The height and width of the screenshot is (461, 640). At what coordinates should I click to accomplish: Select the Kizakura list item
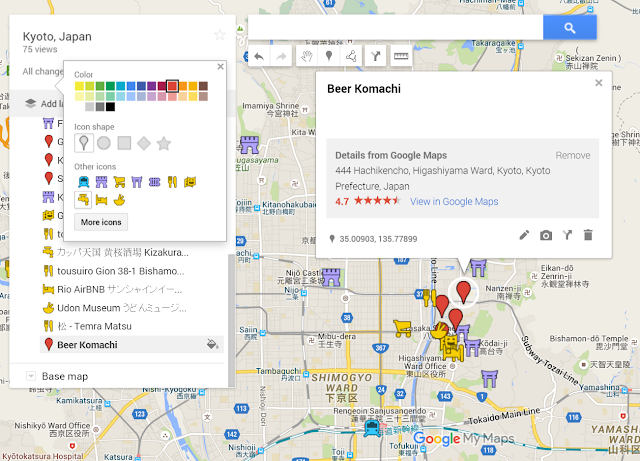[131, 252]
